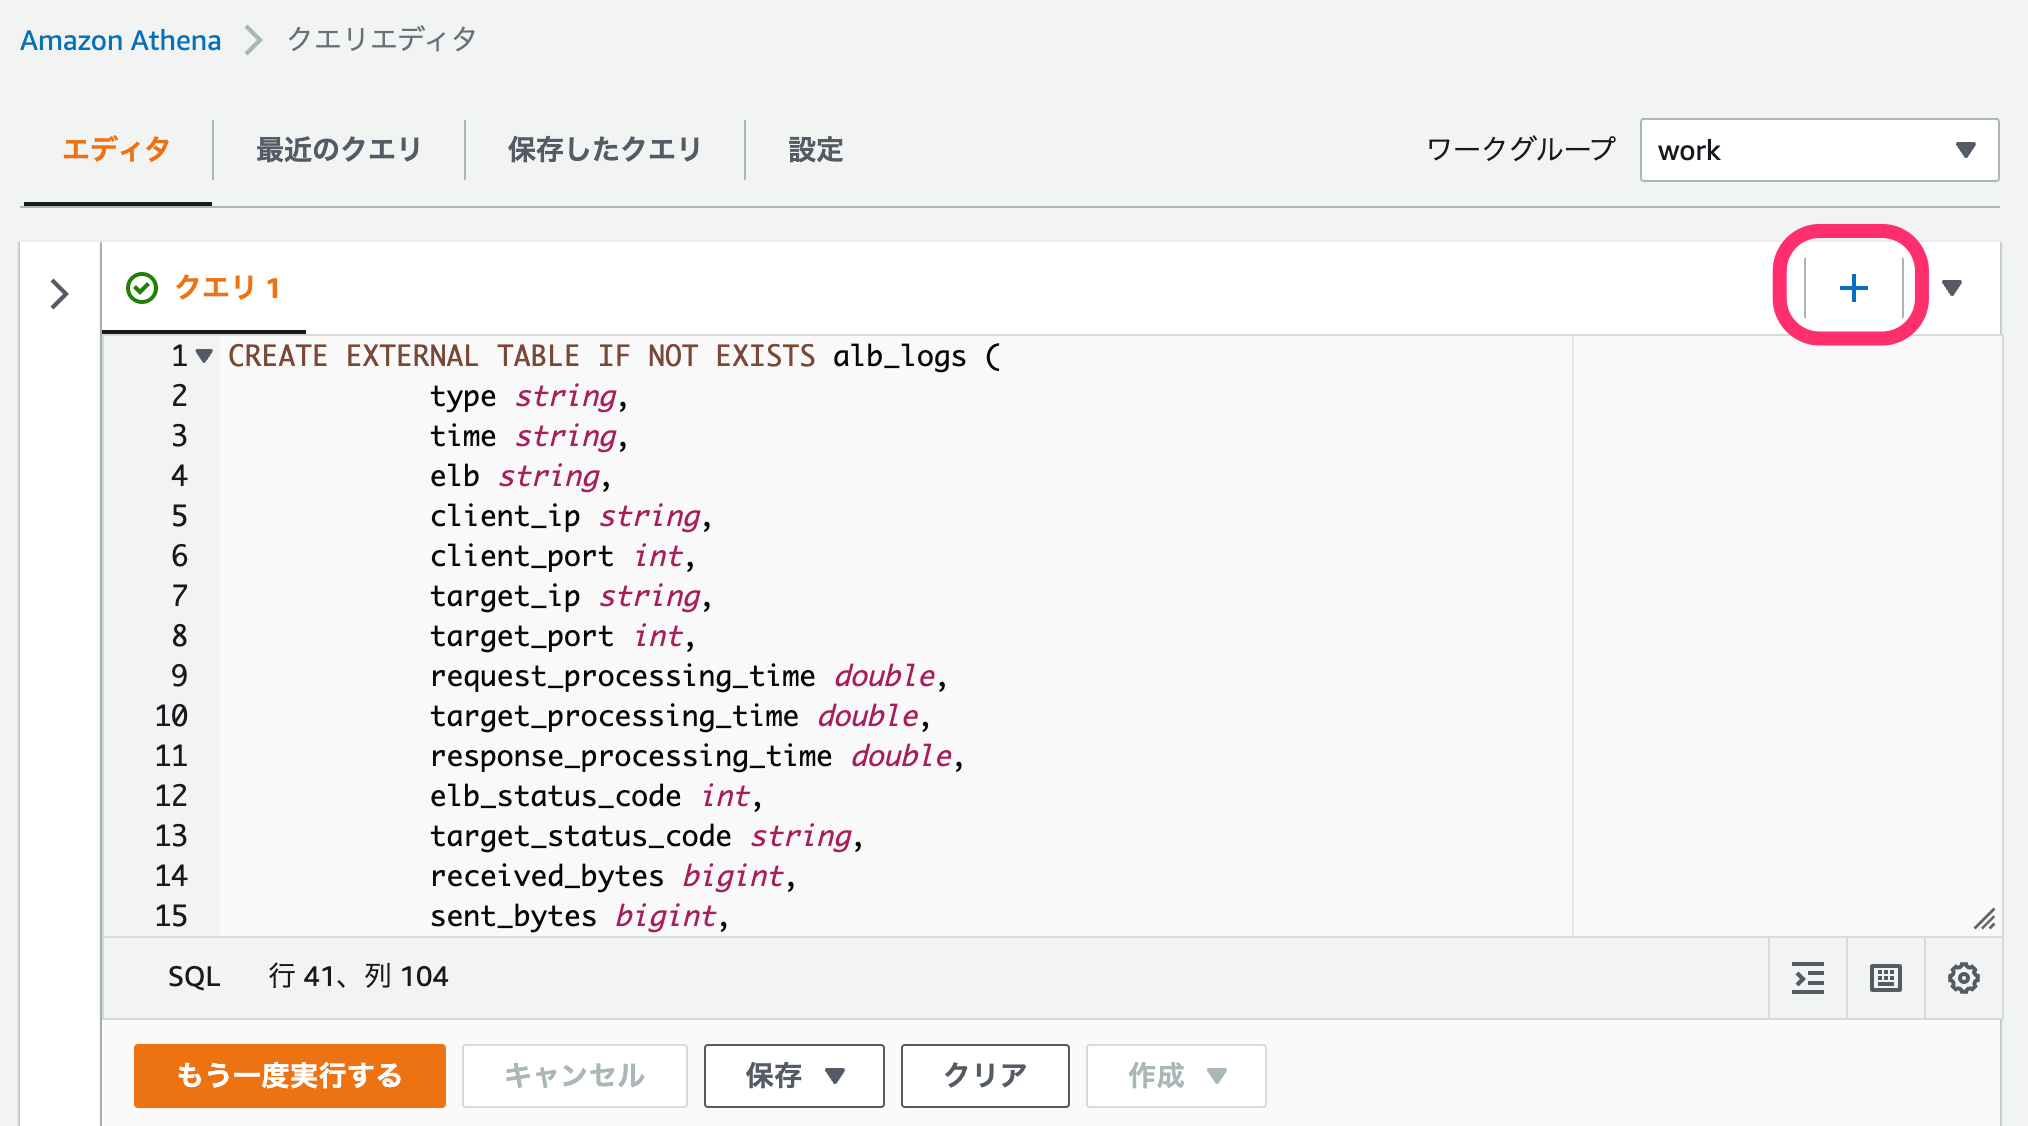Go to Amazon Athena breadcrumb link
2028x1126 pixels.
(120, 40)
